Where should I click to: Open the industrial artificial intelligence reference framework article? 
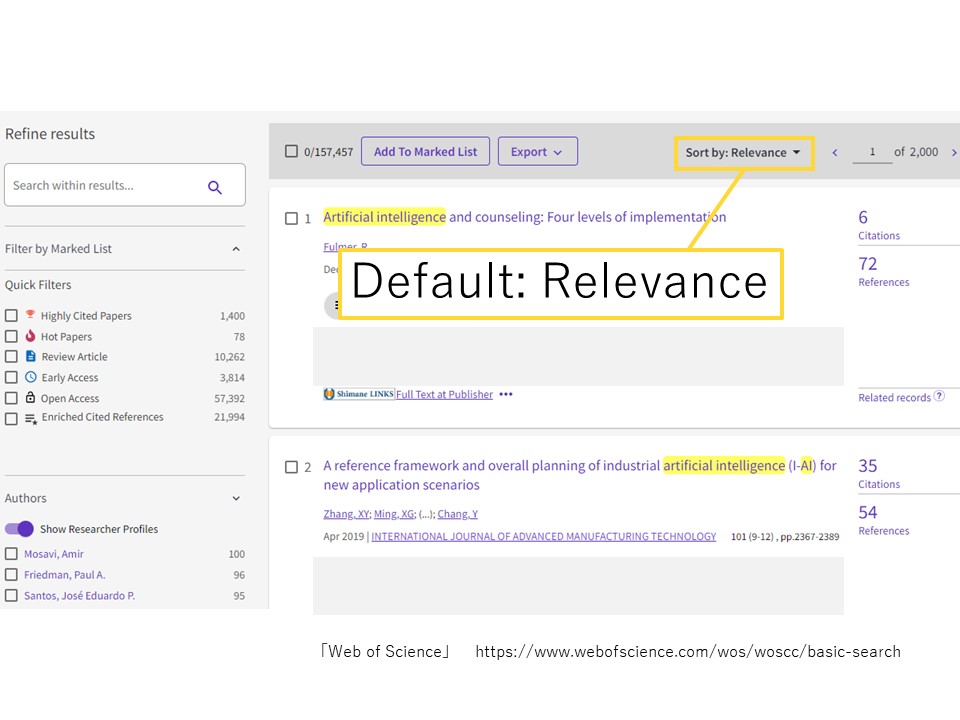579,475
